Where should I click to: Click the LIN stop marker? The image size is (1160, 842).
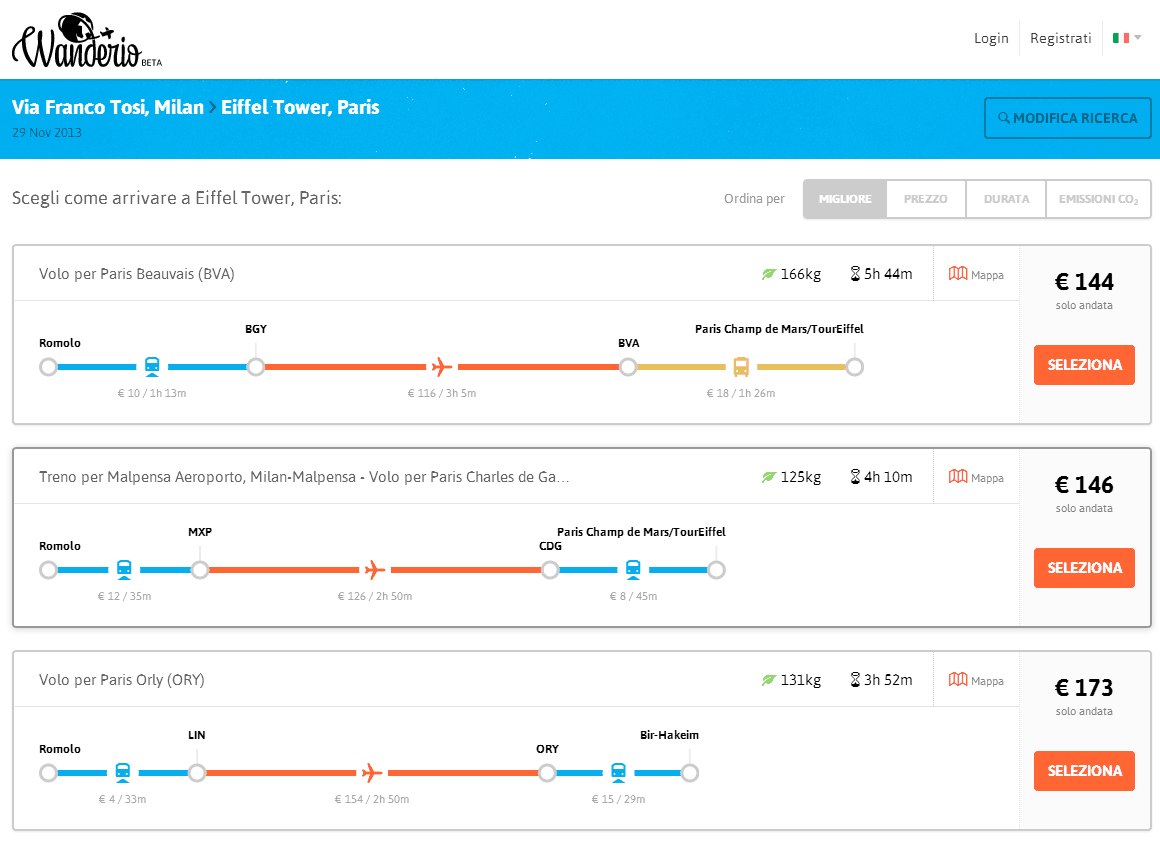[197, 773]
